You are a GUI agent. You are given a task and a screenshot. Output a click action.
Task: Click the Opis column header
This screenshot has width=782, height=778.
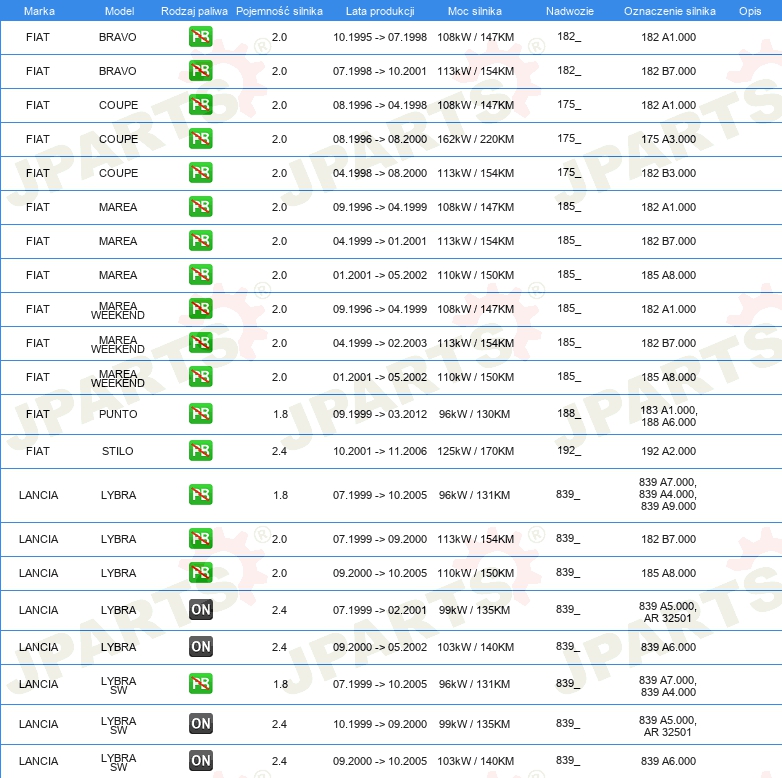(x=749, y=10)
